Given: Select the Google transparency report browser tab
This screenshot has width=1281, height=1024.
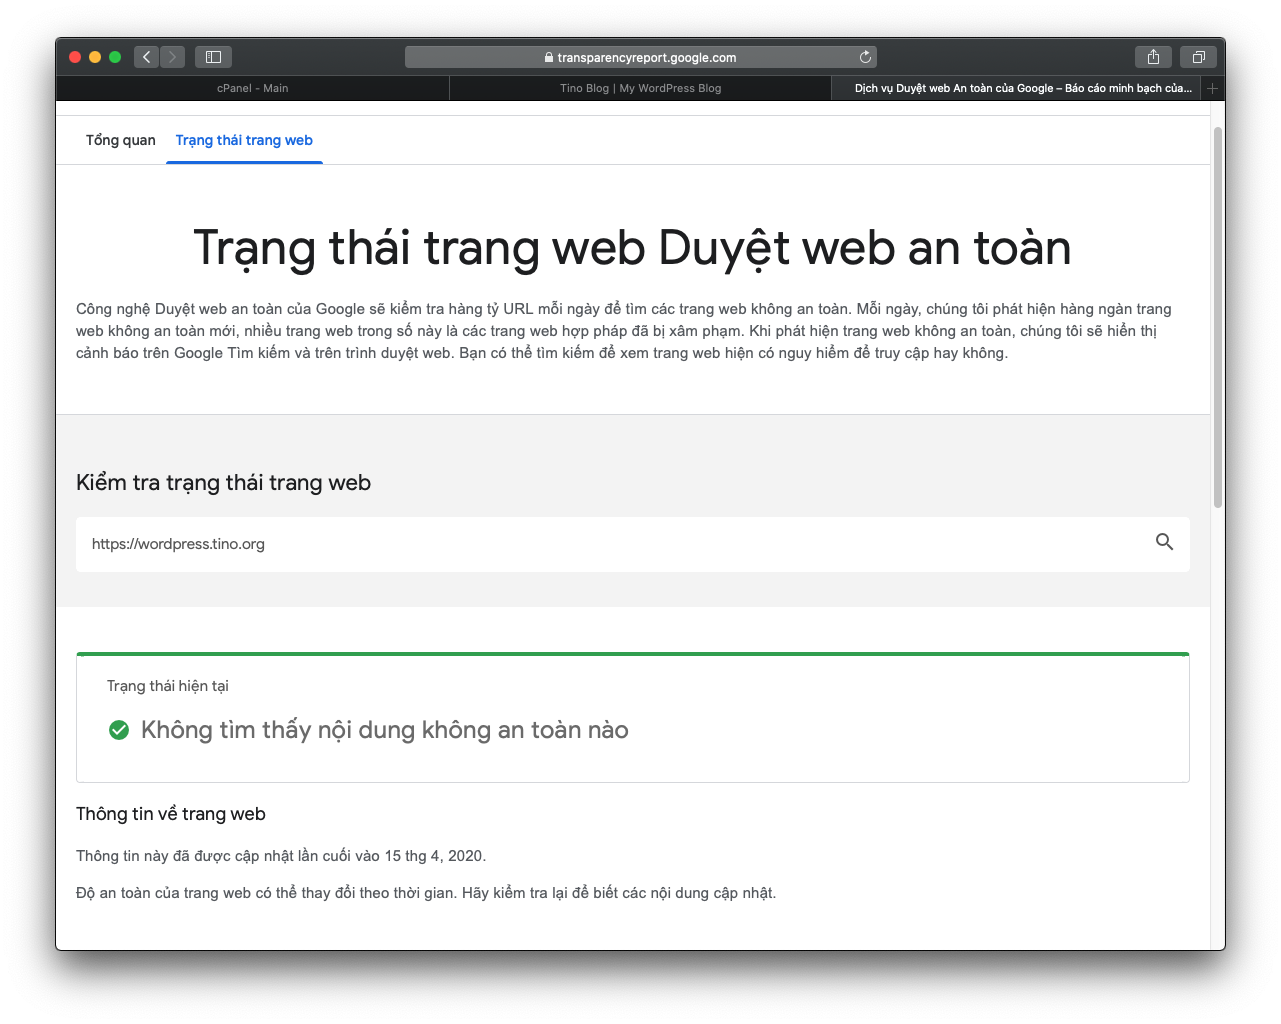Looking at the screenshot, I should pos(1020,88).
